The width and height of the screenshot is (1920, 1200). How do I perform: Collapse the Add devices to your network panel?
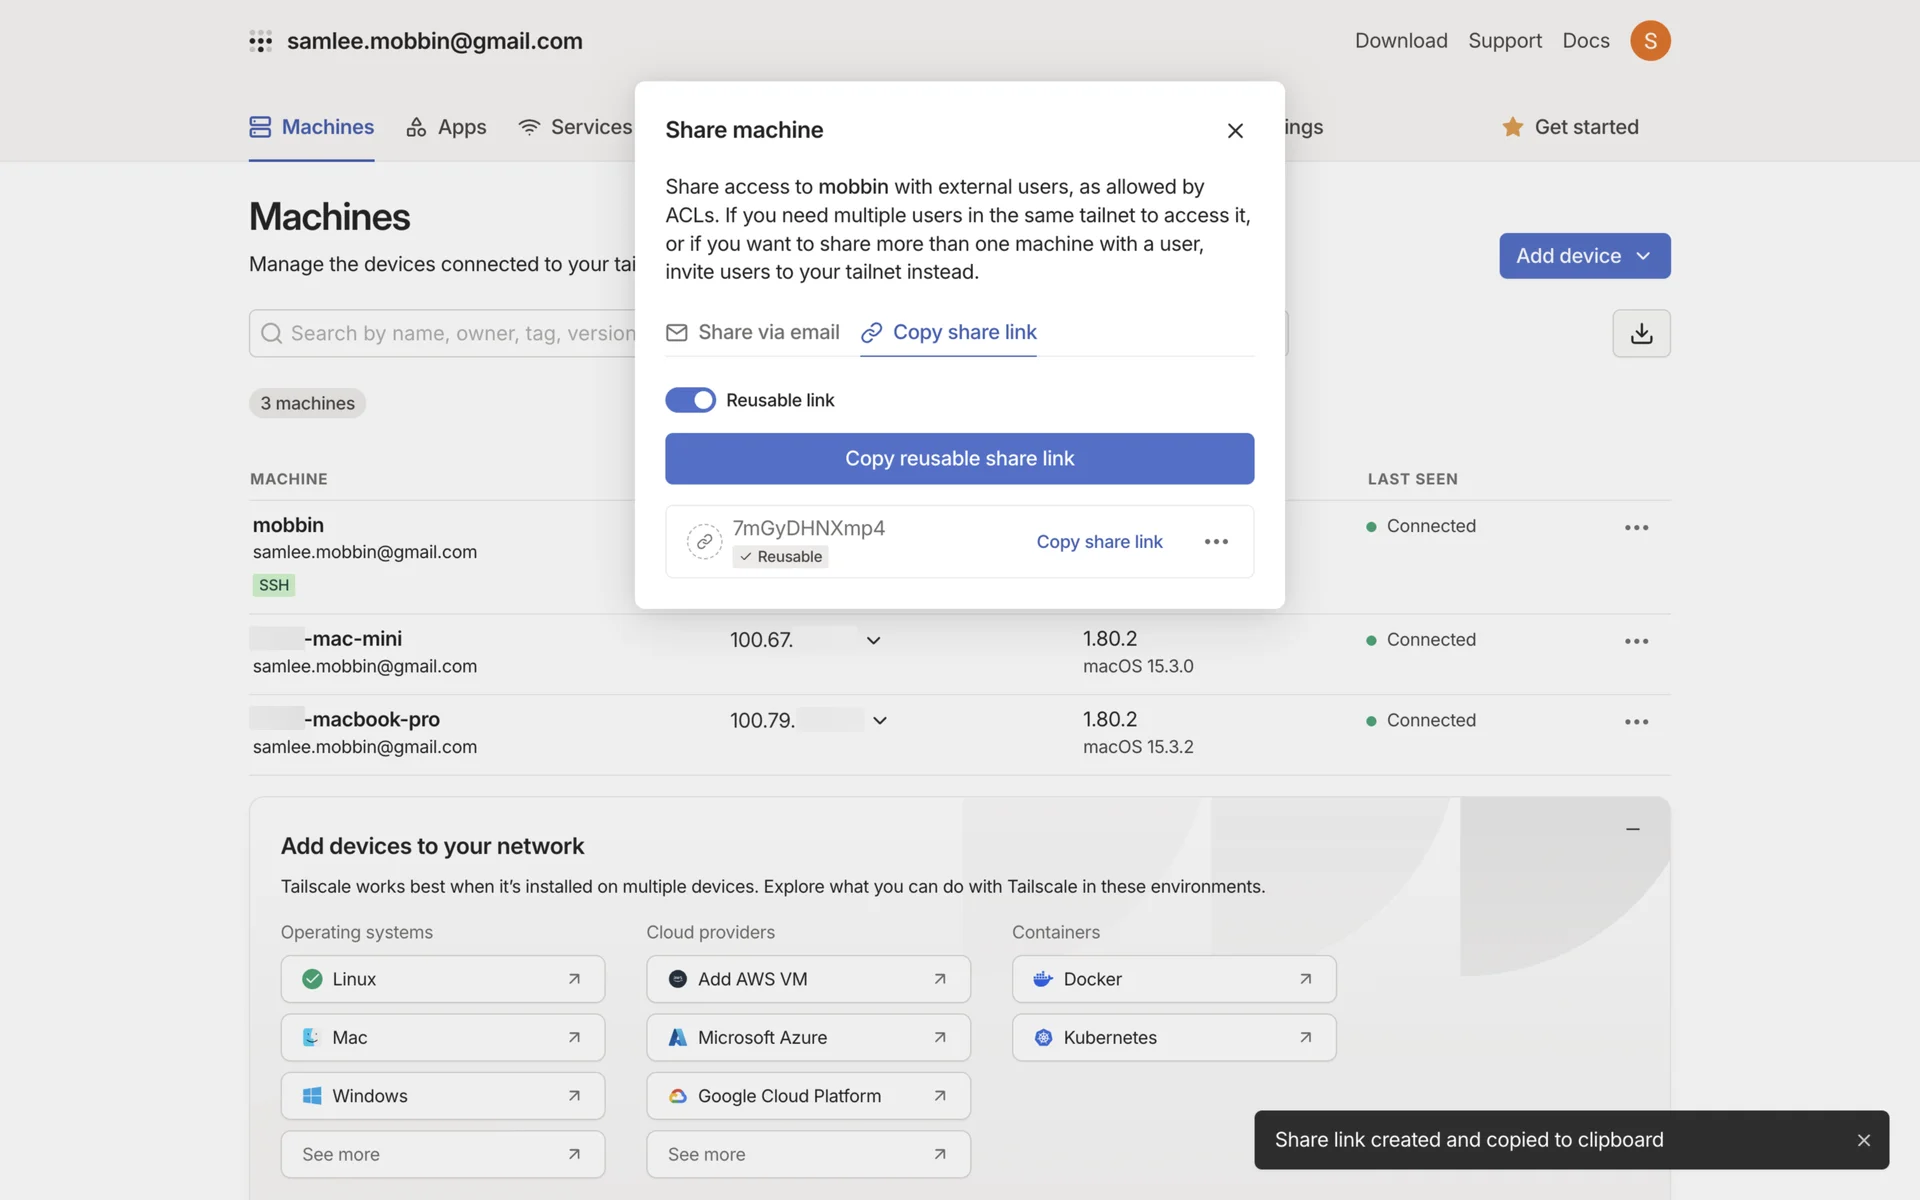click(x=1632, y=829)
